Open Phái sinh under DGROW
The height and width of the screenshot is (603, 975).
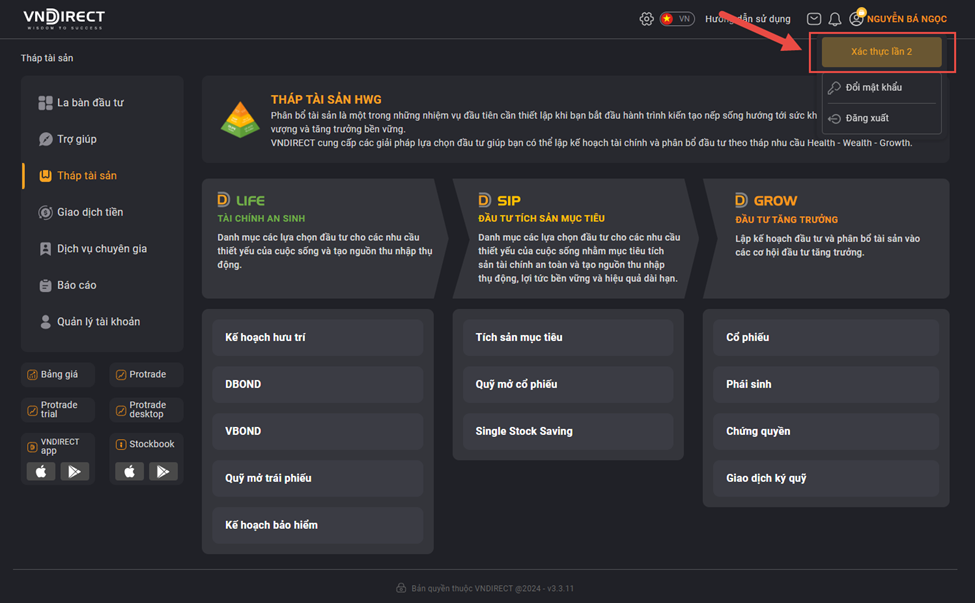826,384
